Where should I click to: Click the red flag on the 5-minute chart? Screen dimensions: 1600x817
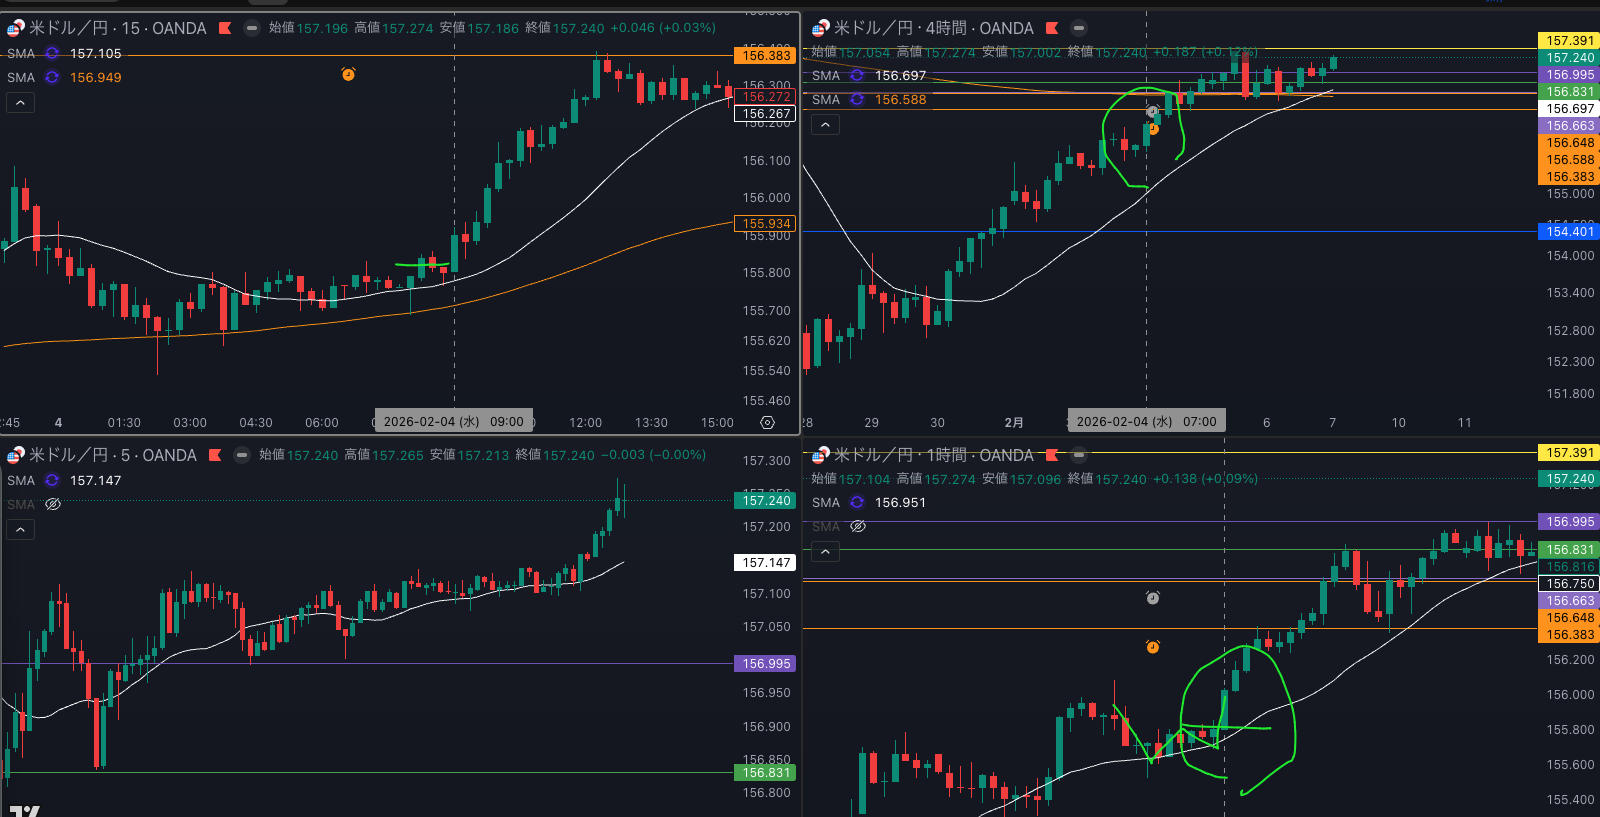(215, 455)
